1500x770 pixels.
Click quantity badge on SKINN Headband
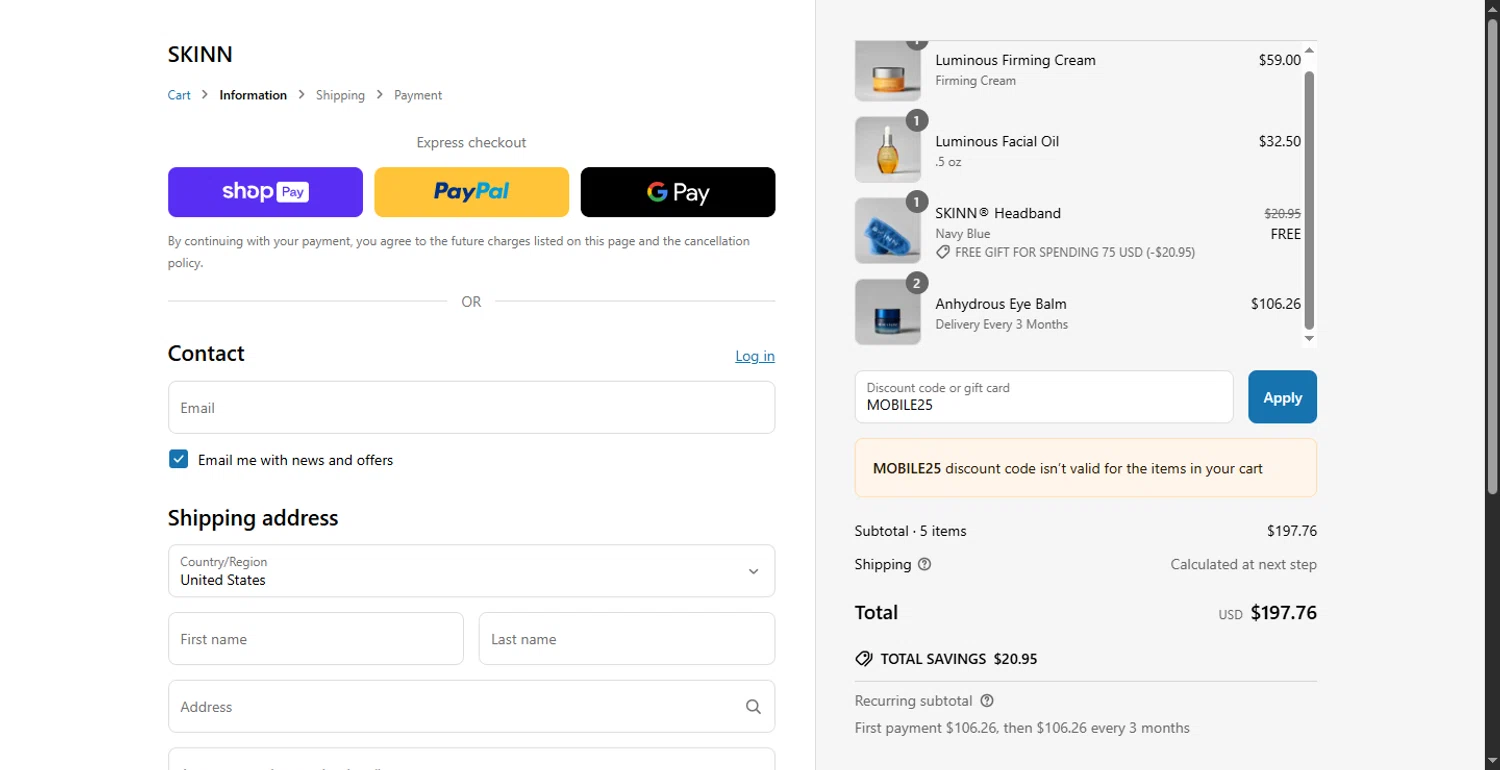[x=917, y=202]
